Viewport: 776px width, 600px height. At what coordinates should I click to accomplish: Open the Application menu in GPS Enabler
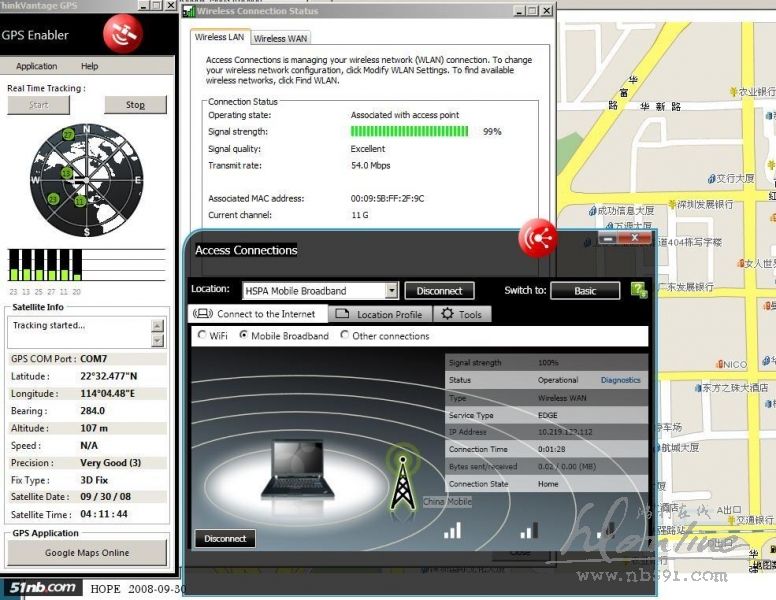click(37, 66)
